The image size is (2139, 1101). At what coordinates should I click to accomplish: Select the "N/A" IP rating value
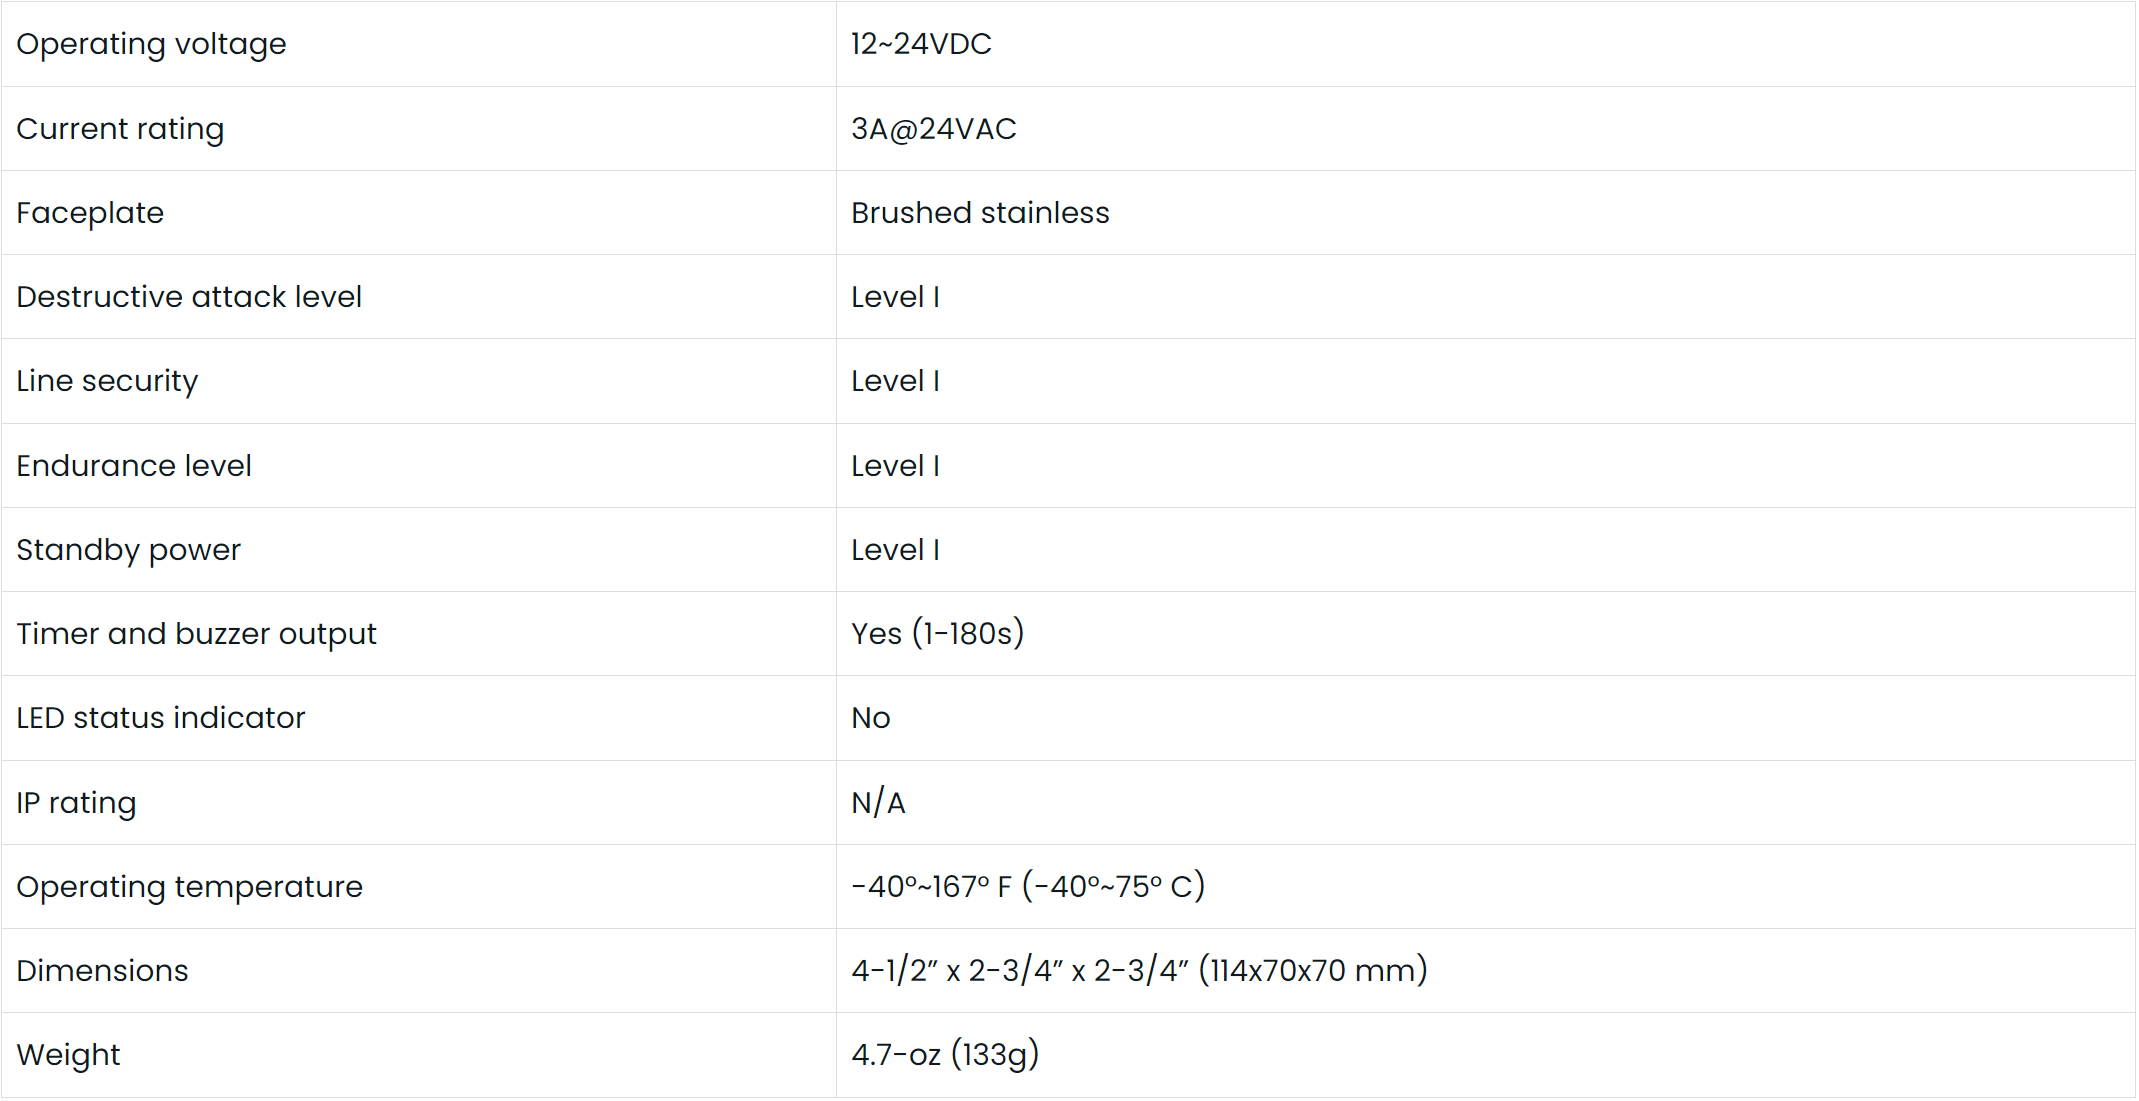[x=878, y=803]
